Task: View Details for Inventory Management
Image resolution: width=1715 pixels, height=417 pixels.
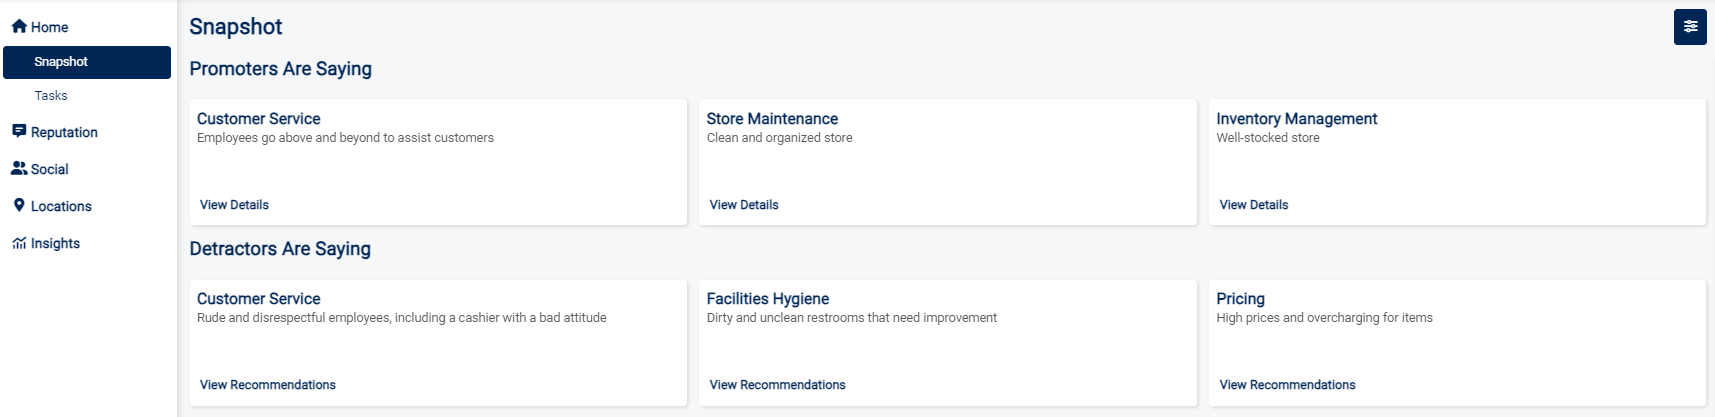Action: [1254, 205]
